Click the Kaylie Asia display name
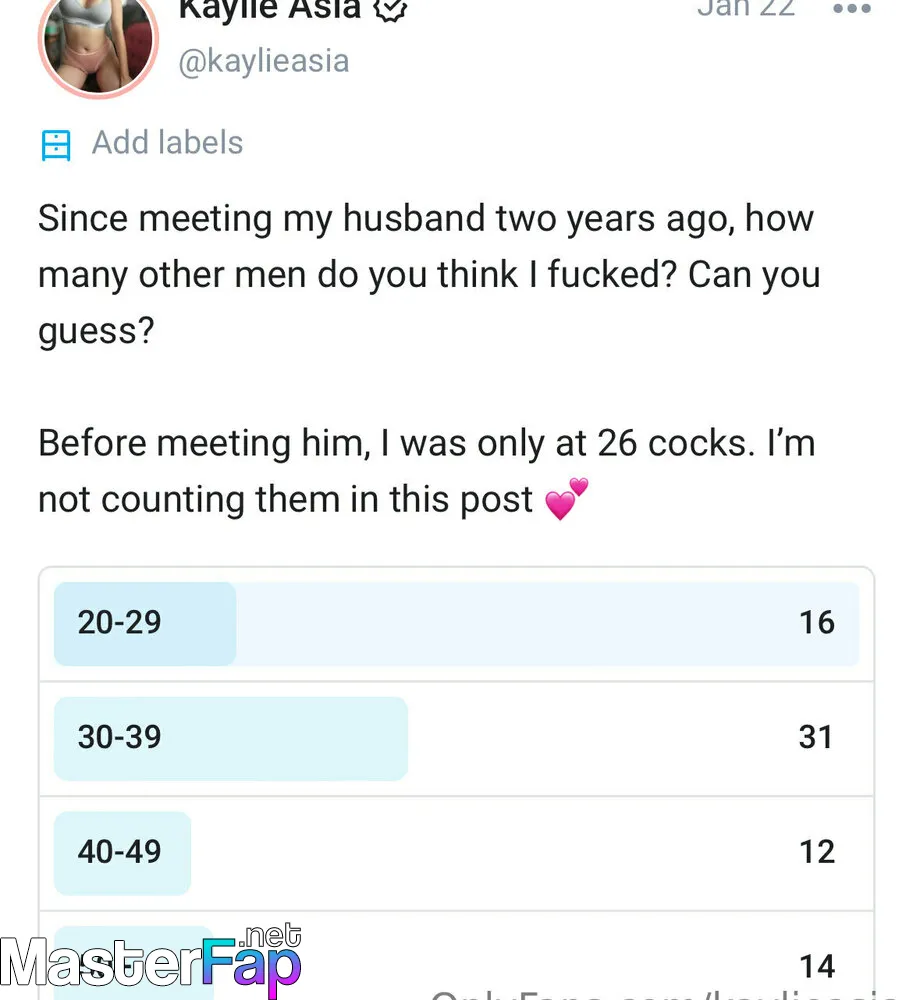The height and width of the screenshot is (1000, 913). coord(269,9)
